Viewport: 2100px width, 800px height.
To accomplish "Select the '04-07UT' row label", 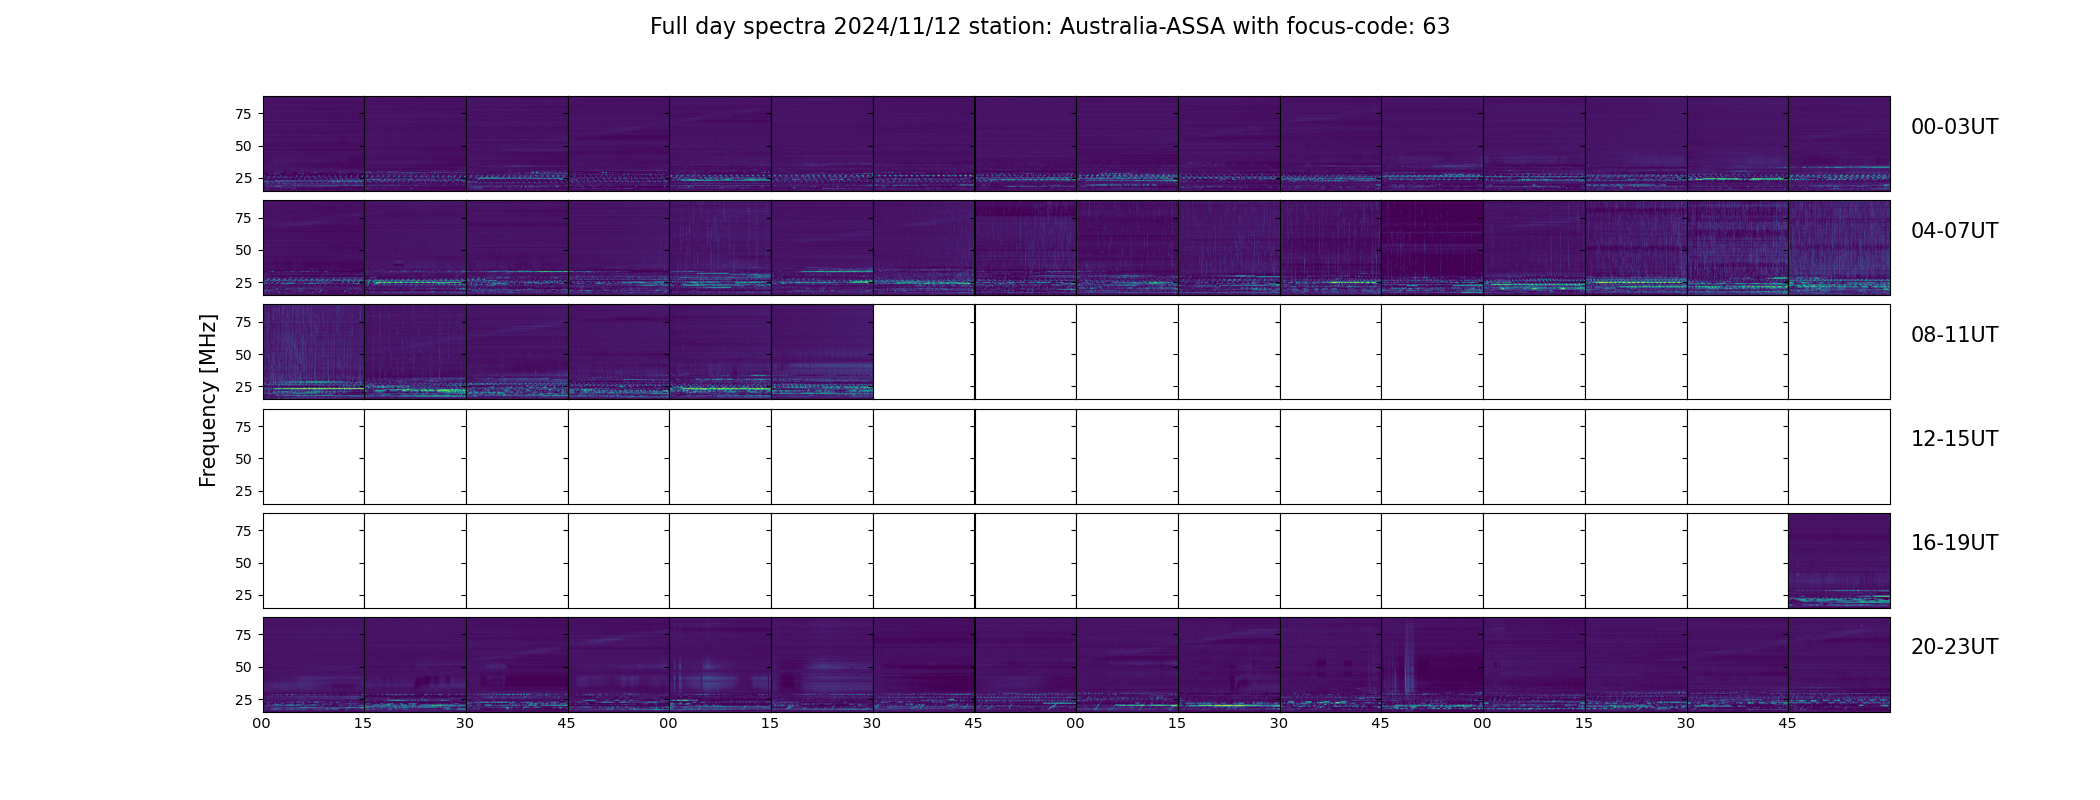I will click(1954, 231).
